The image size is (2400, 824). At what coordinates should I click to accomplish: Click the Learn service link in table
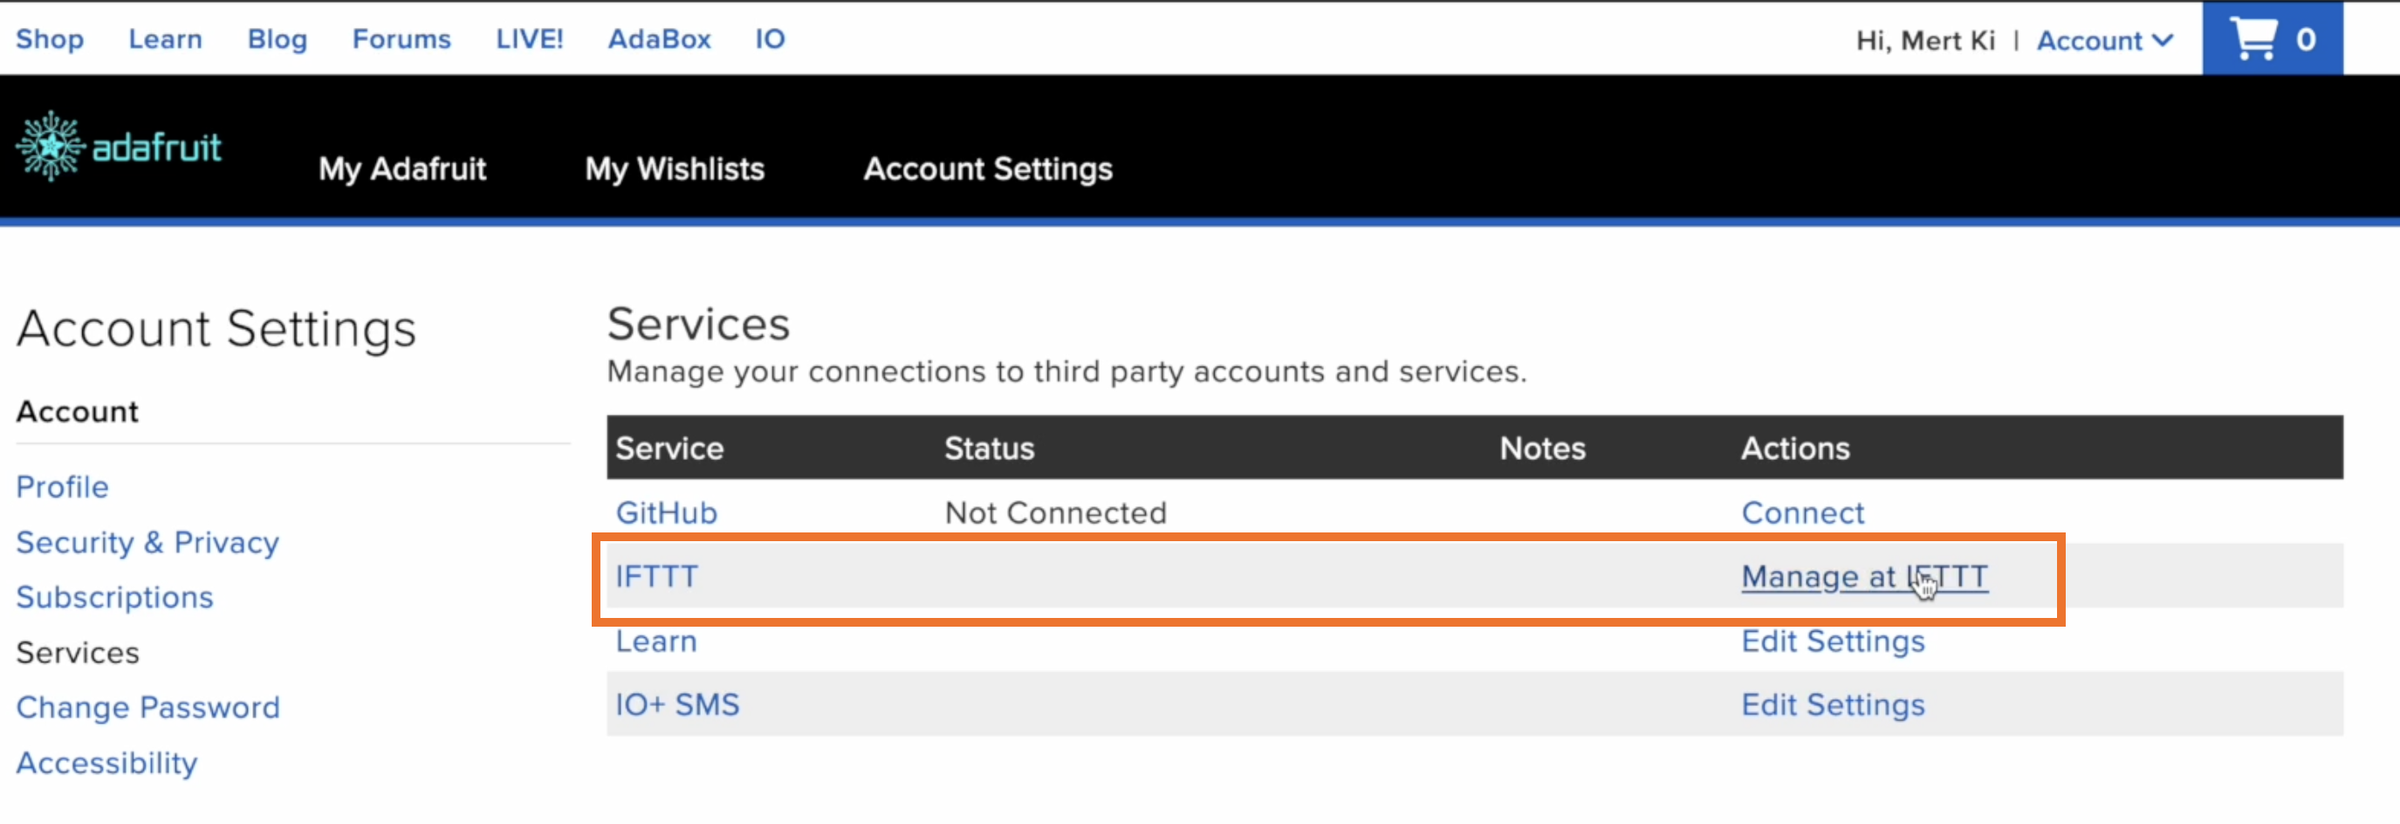[x=656, y=641]
